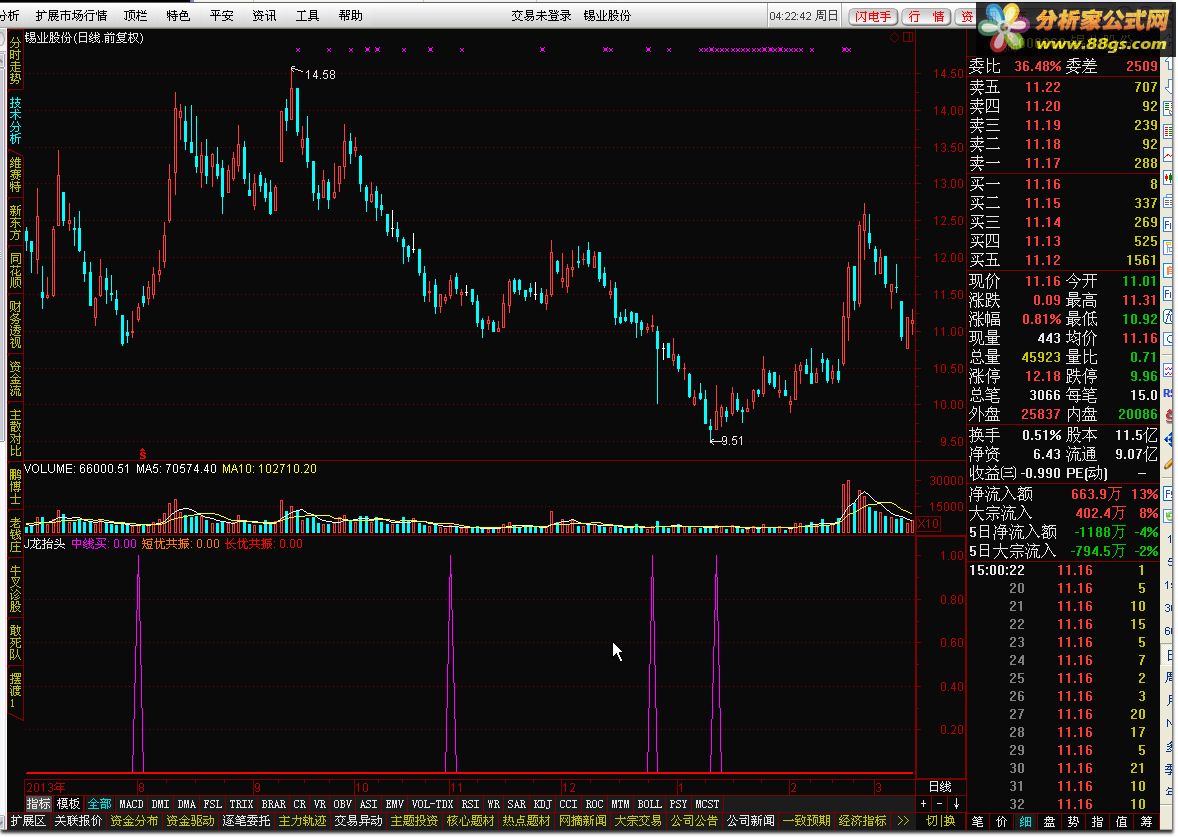
Task: Select the 牛叉诊股 sidebar tab
Action: tap(15, 588)
